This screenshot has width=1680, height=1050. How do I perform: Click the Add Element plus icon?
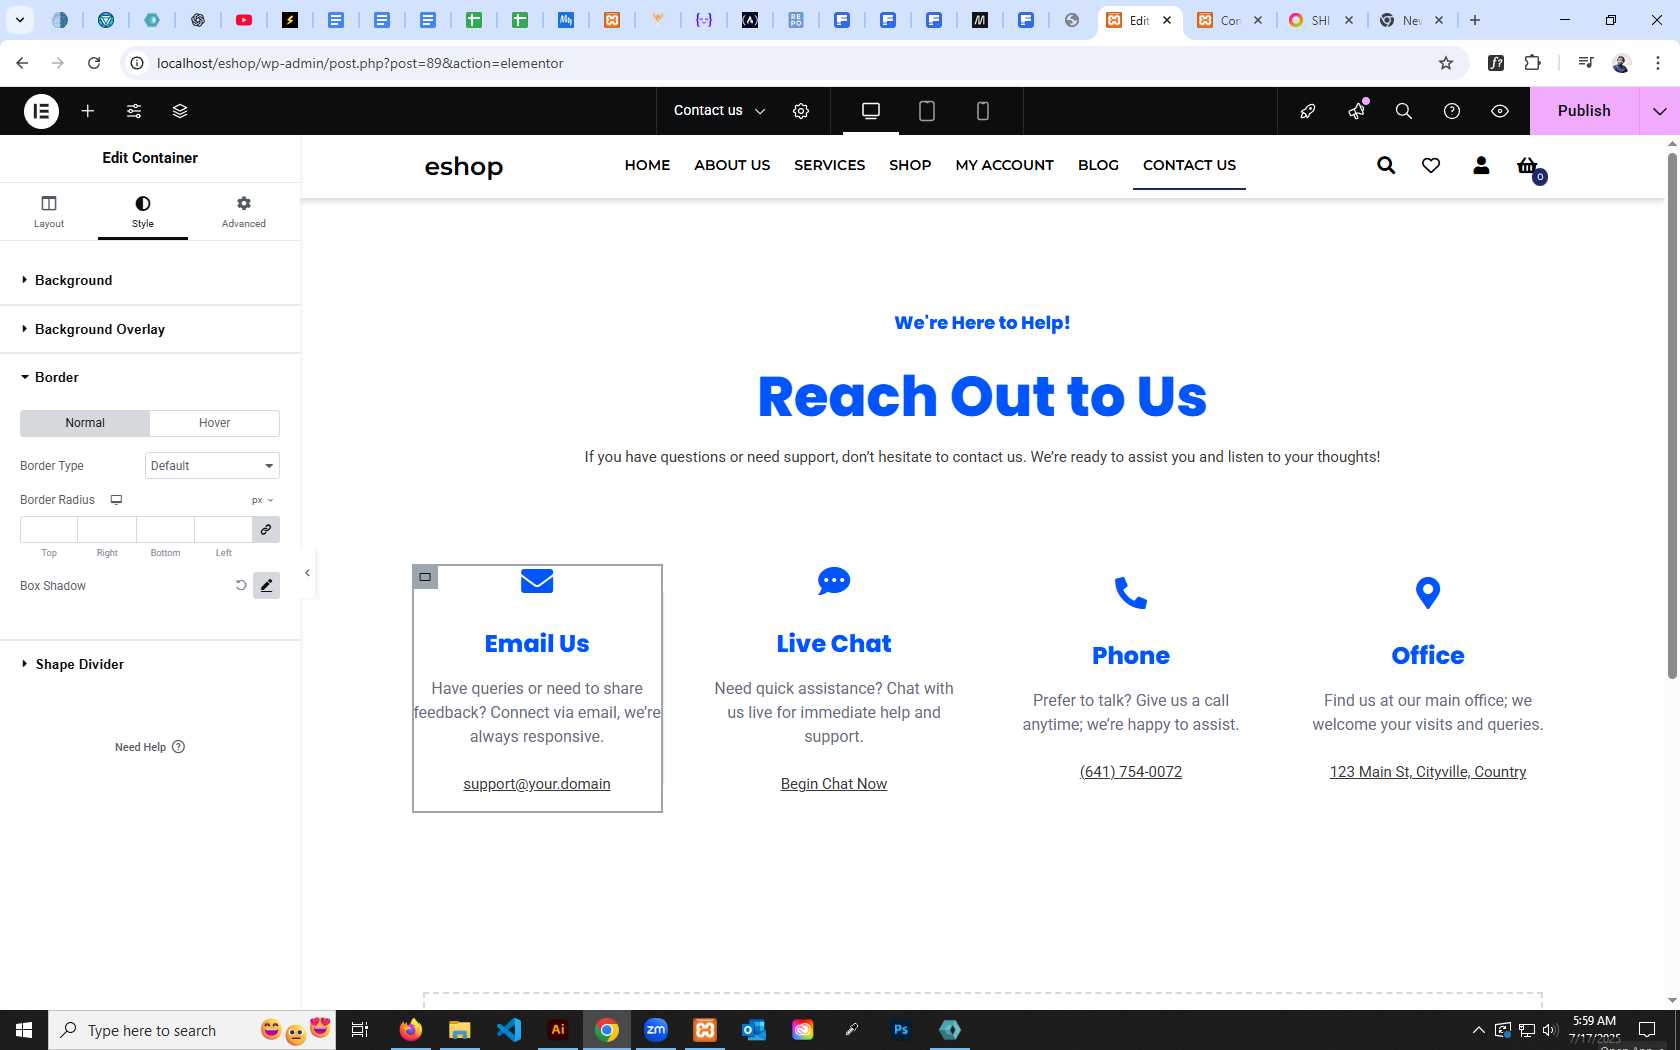88,111
